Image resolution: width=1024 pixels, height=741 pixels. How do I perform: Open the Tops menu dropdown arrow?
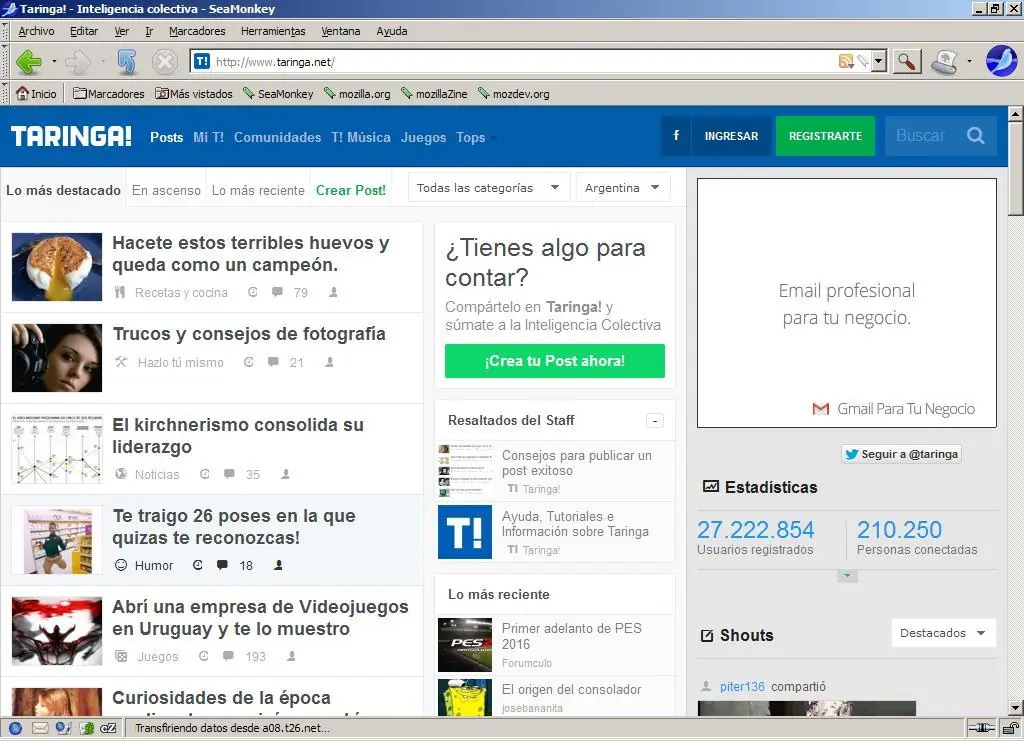(x=494, y=138)
